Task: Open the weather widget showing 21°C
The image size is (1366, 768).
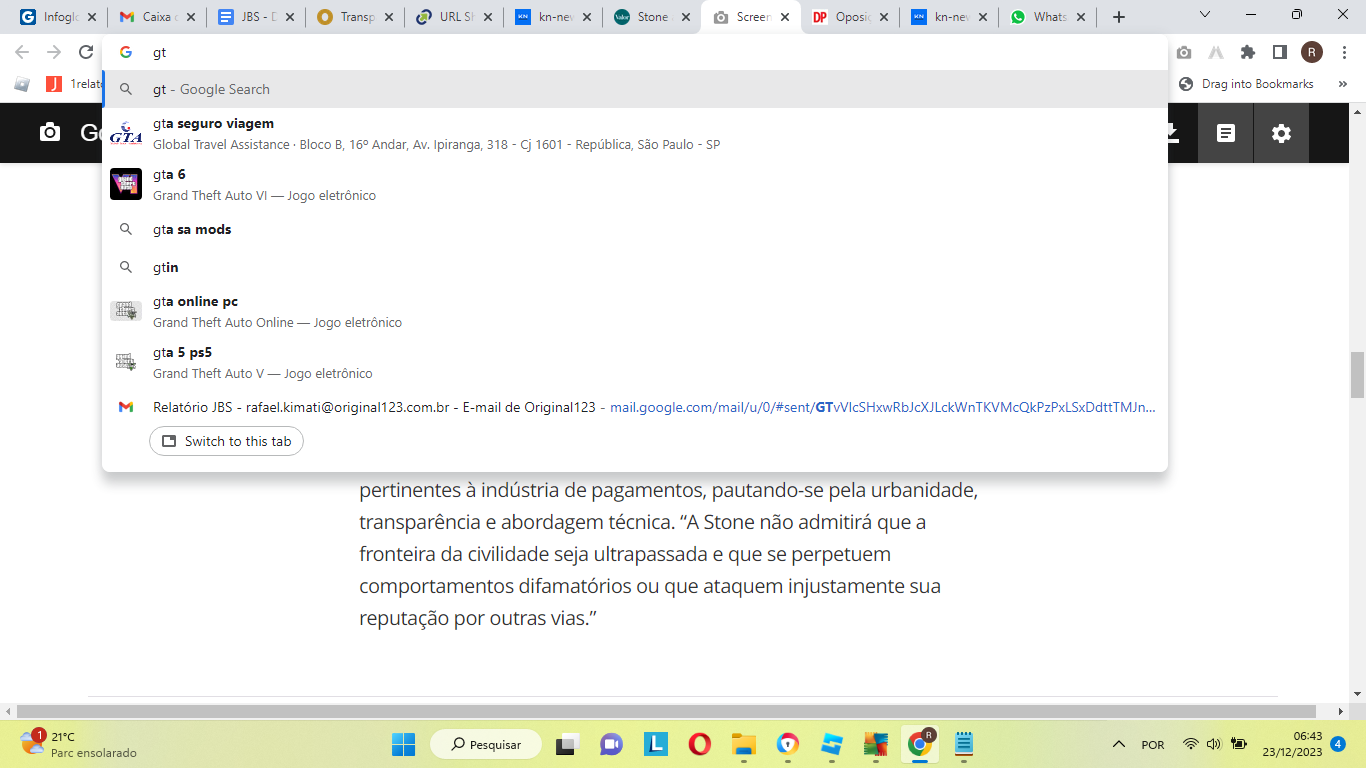Action: 78,744
